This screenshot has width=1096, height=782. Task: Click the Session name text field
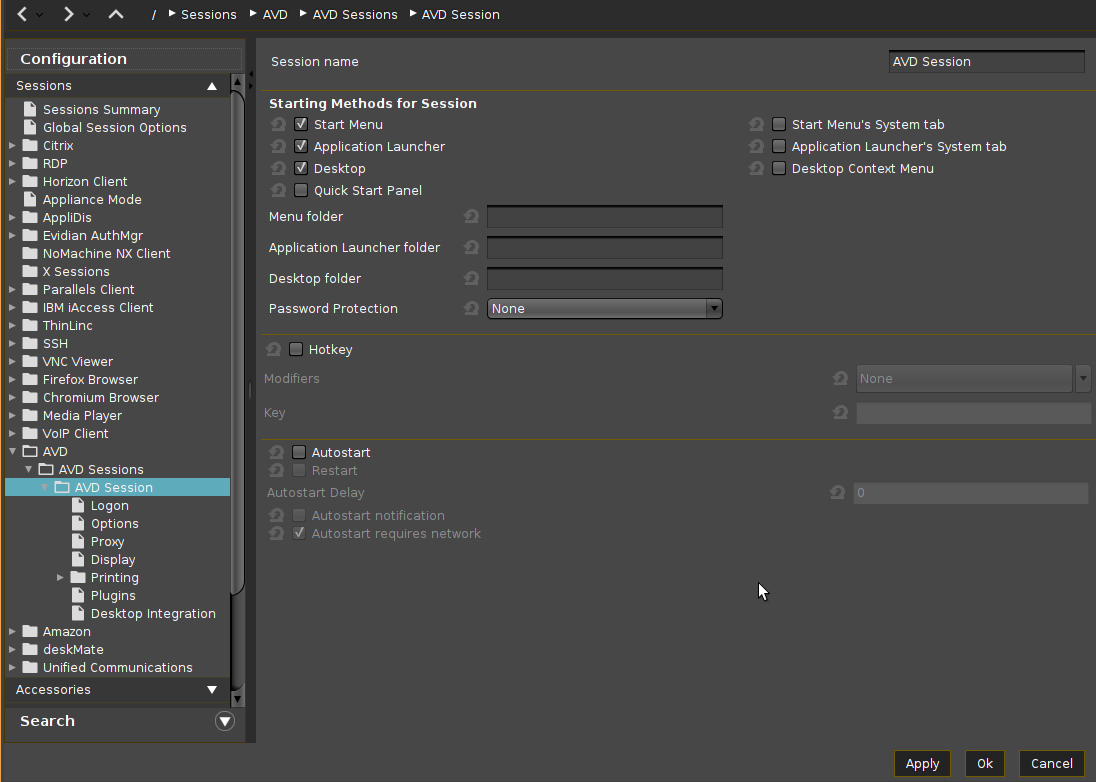(x=986, y=62)
